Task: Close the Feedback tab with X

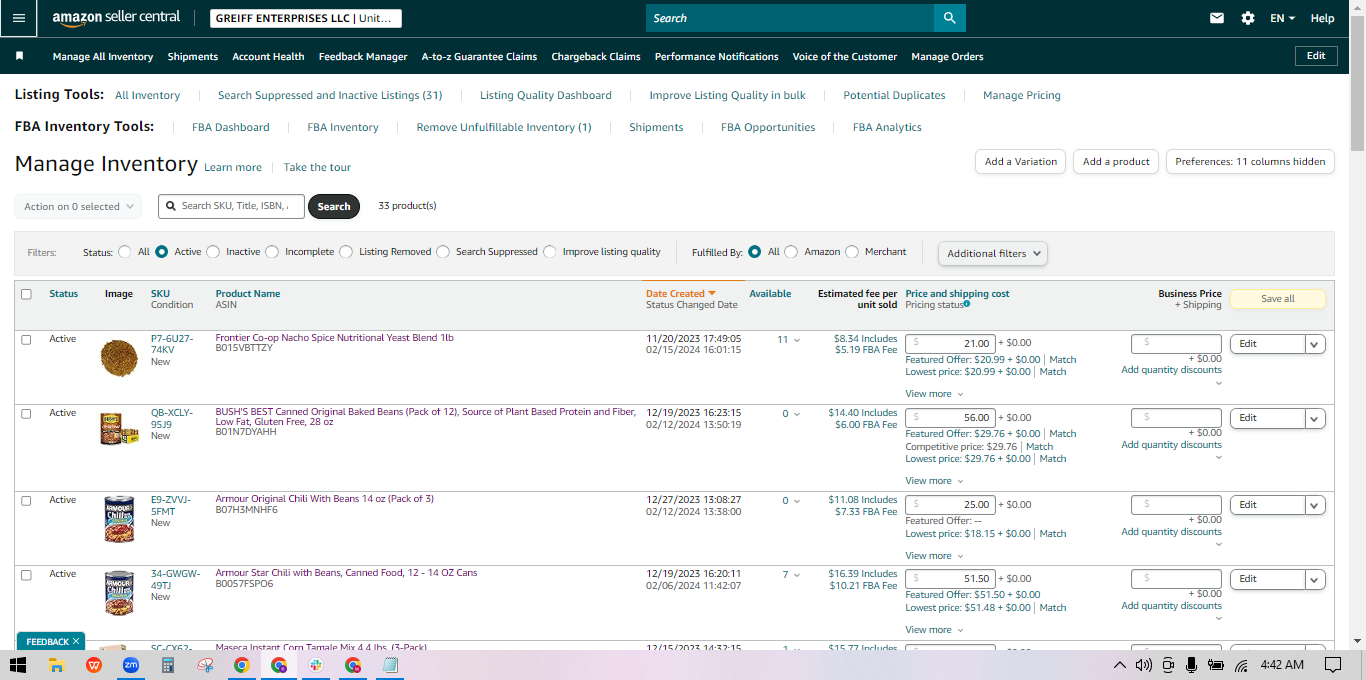Action: point(77,641)
